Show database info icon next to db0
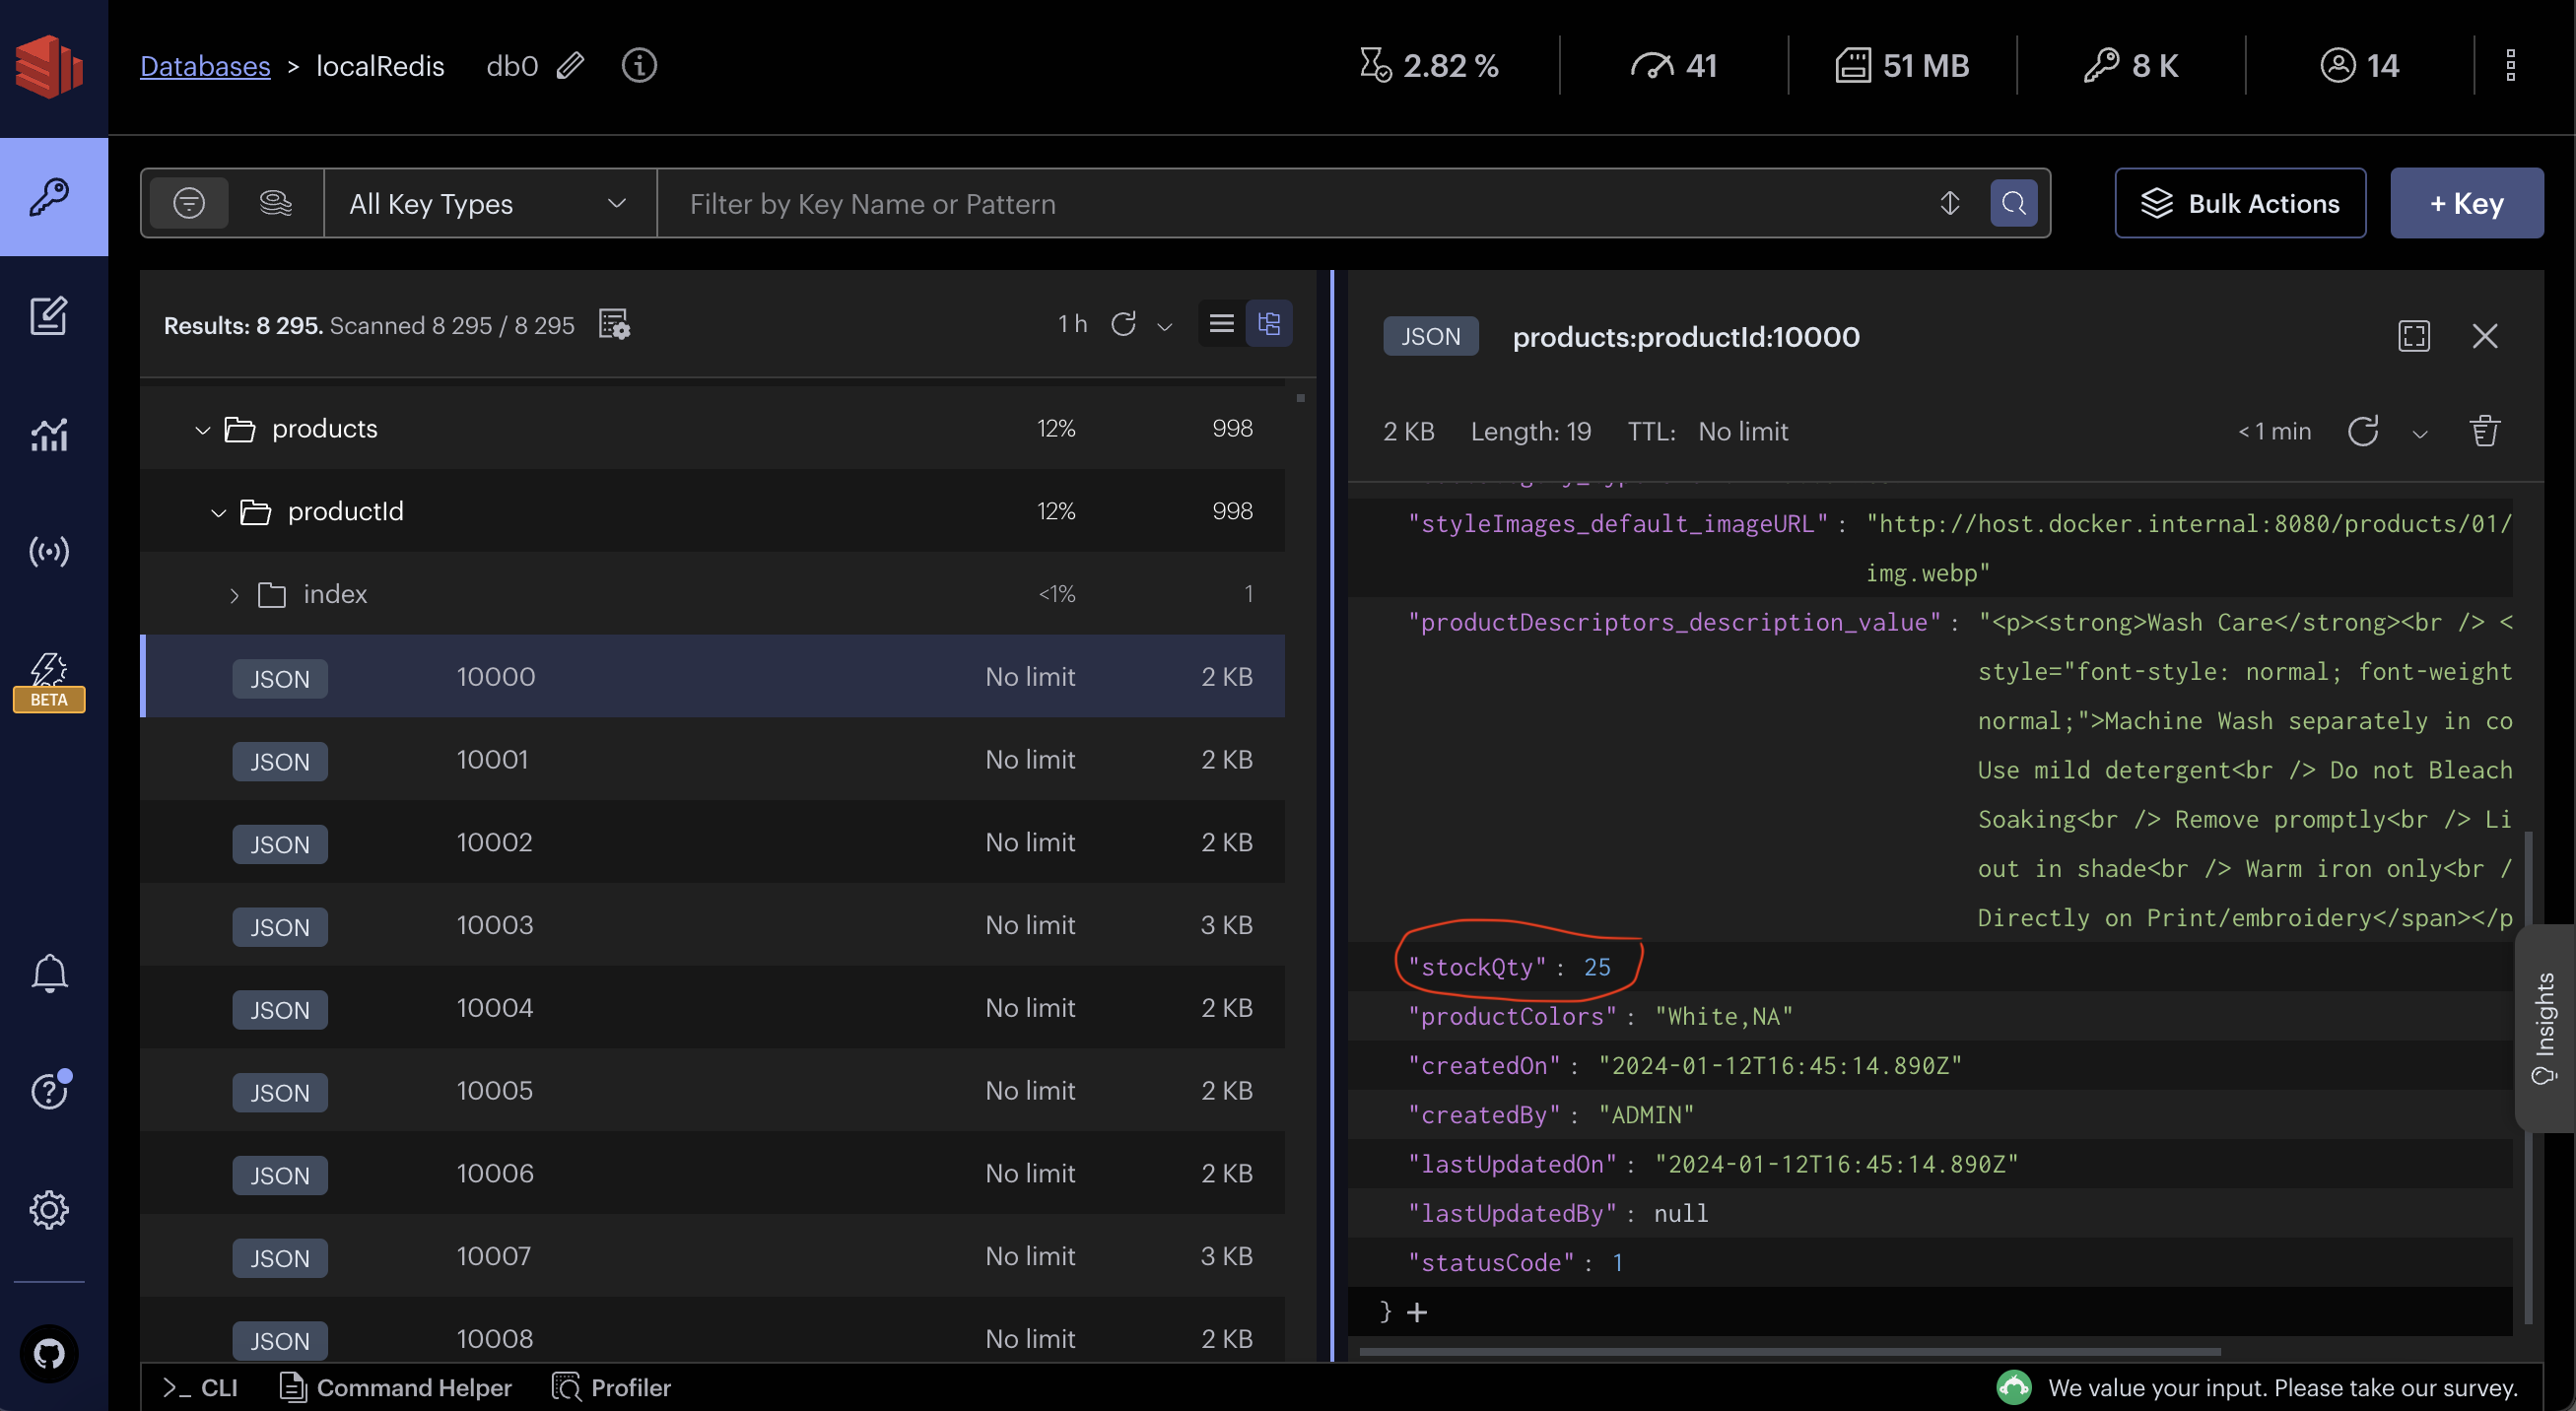This screenshot has width=2576, height=1411. click(x=639, y=66)
